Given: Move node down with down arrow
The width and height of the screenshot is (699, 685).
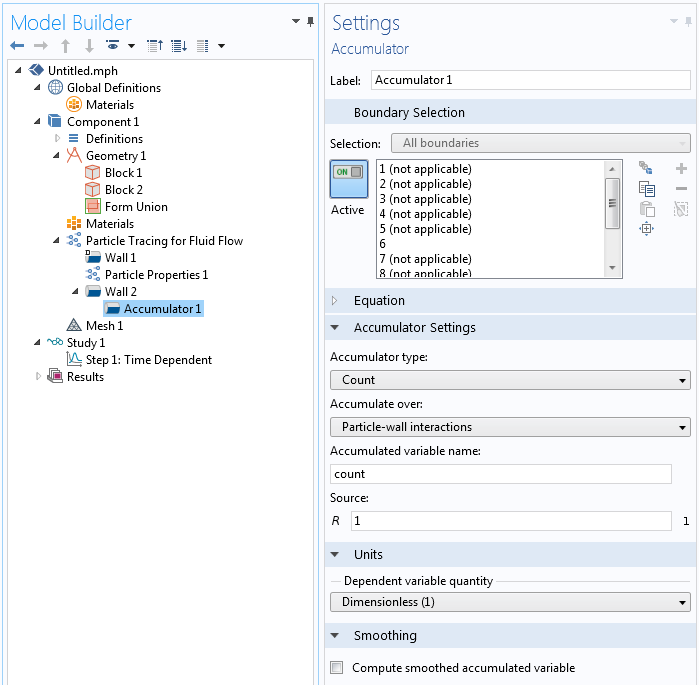Looking at the screenshot, I should [90, 45].
